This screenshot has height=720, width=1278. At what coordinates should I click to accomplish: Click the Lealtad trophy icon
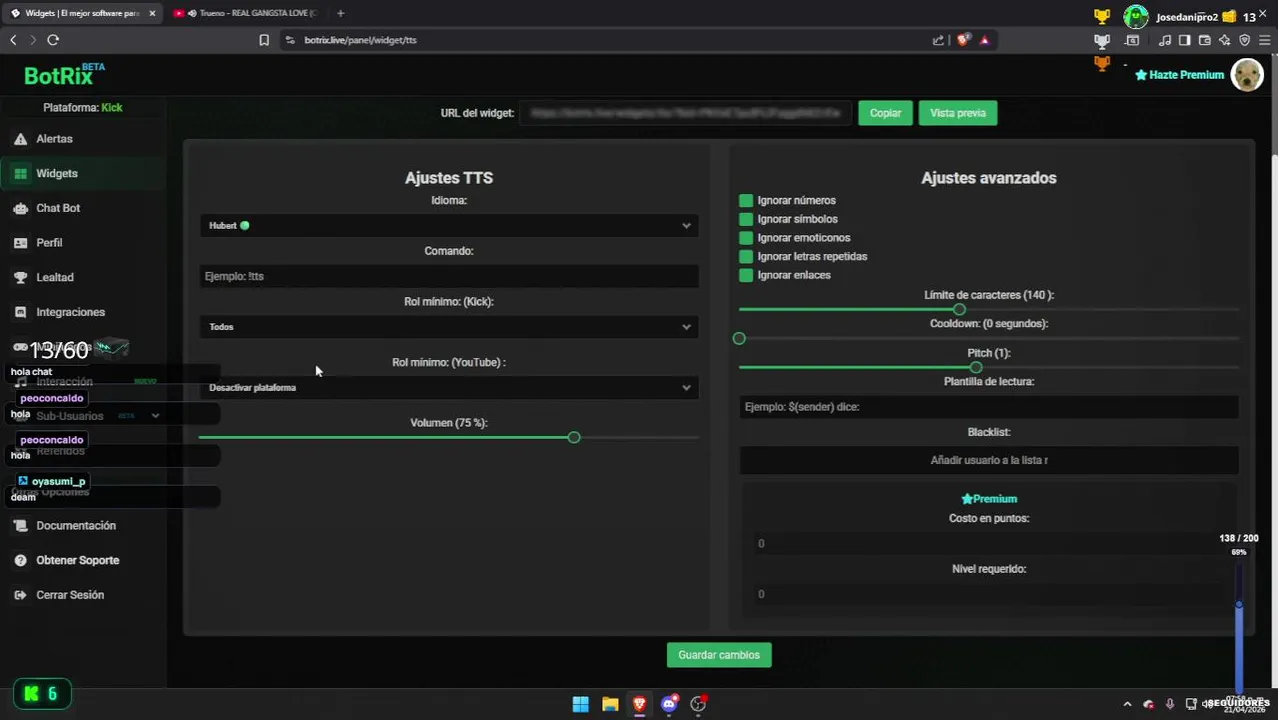tap(20, 277)
